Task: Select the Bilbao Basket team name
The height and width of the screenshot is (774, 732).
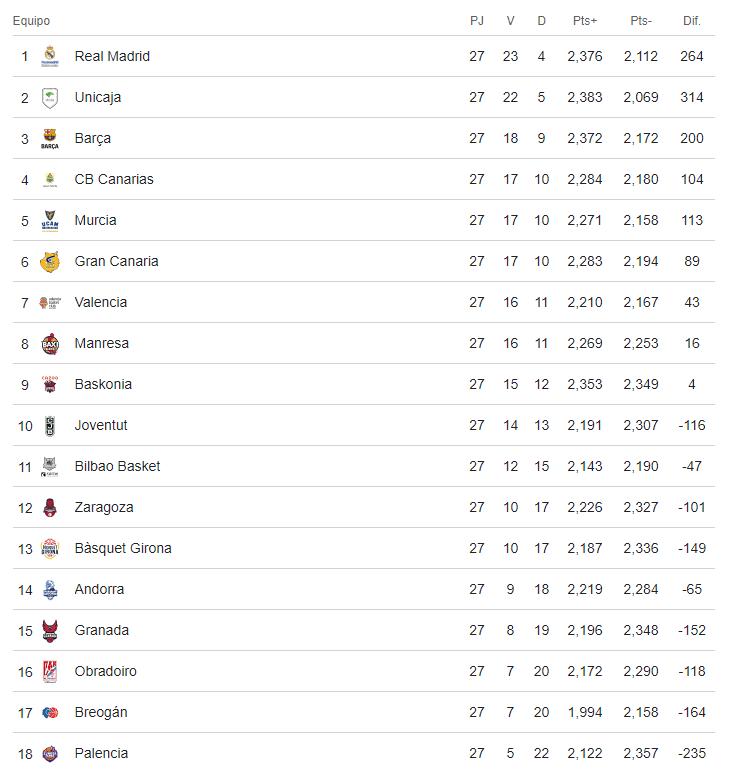Action: (117, 466)
